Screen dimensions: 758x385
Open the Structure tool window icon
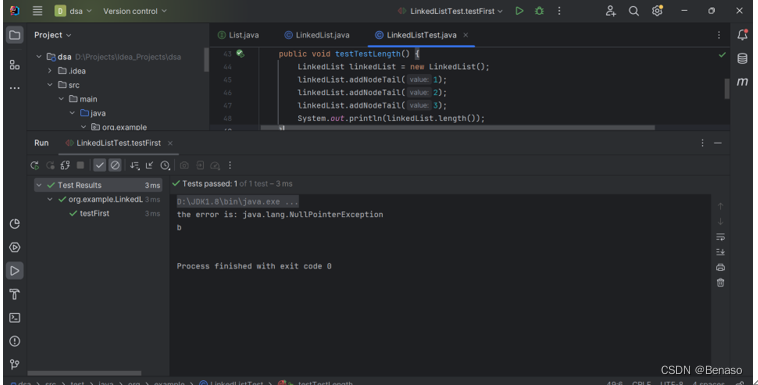tap(15, 64)
